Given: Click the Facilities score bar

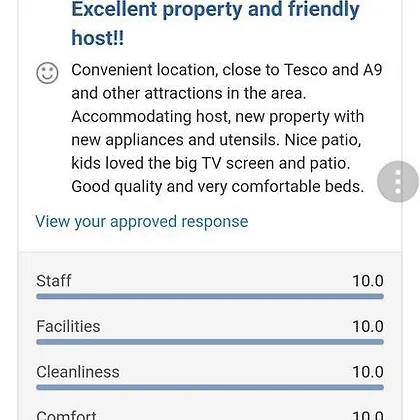Looking at the screenshot, I should click(210, 342).
